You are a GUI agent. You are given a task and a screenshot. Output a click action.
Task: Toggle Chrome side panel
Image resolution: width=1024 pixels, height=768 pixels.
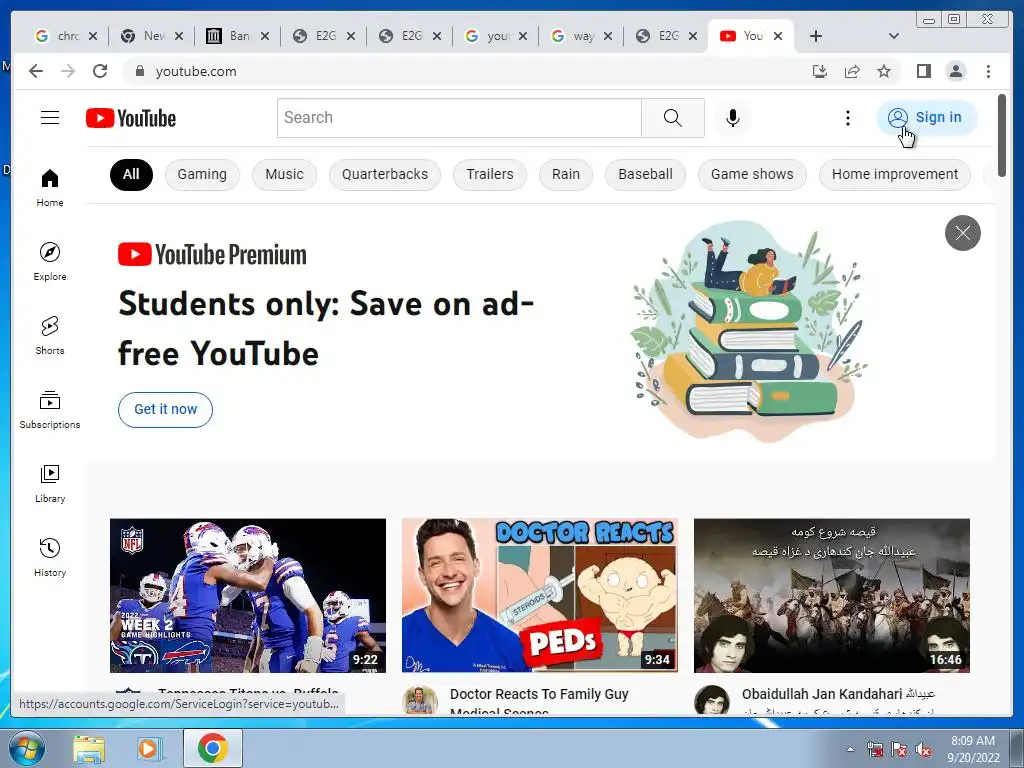point(923,71)
